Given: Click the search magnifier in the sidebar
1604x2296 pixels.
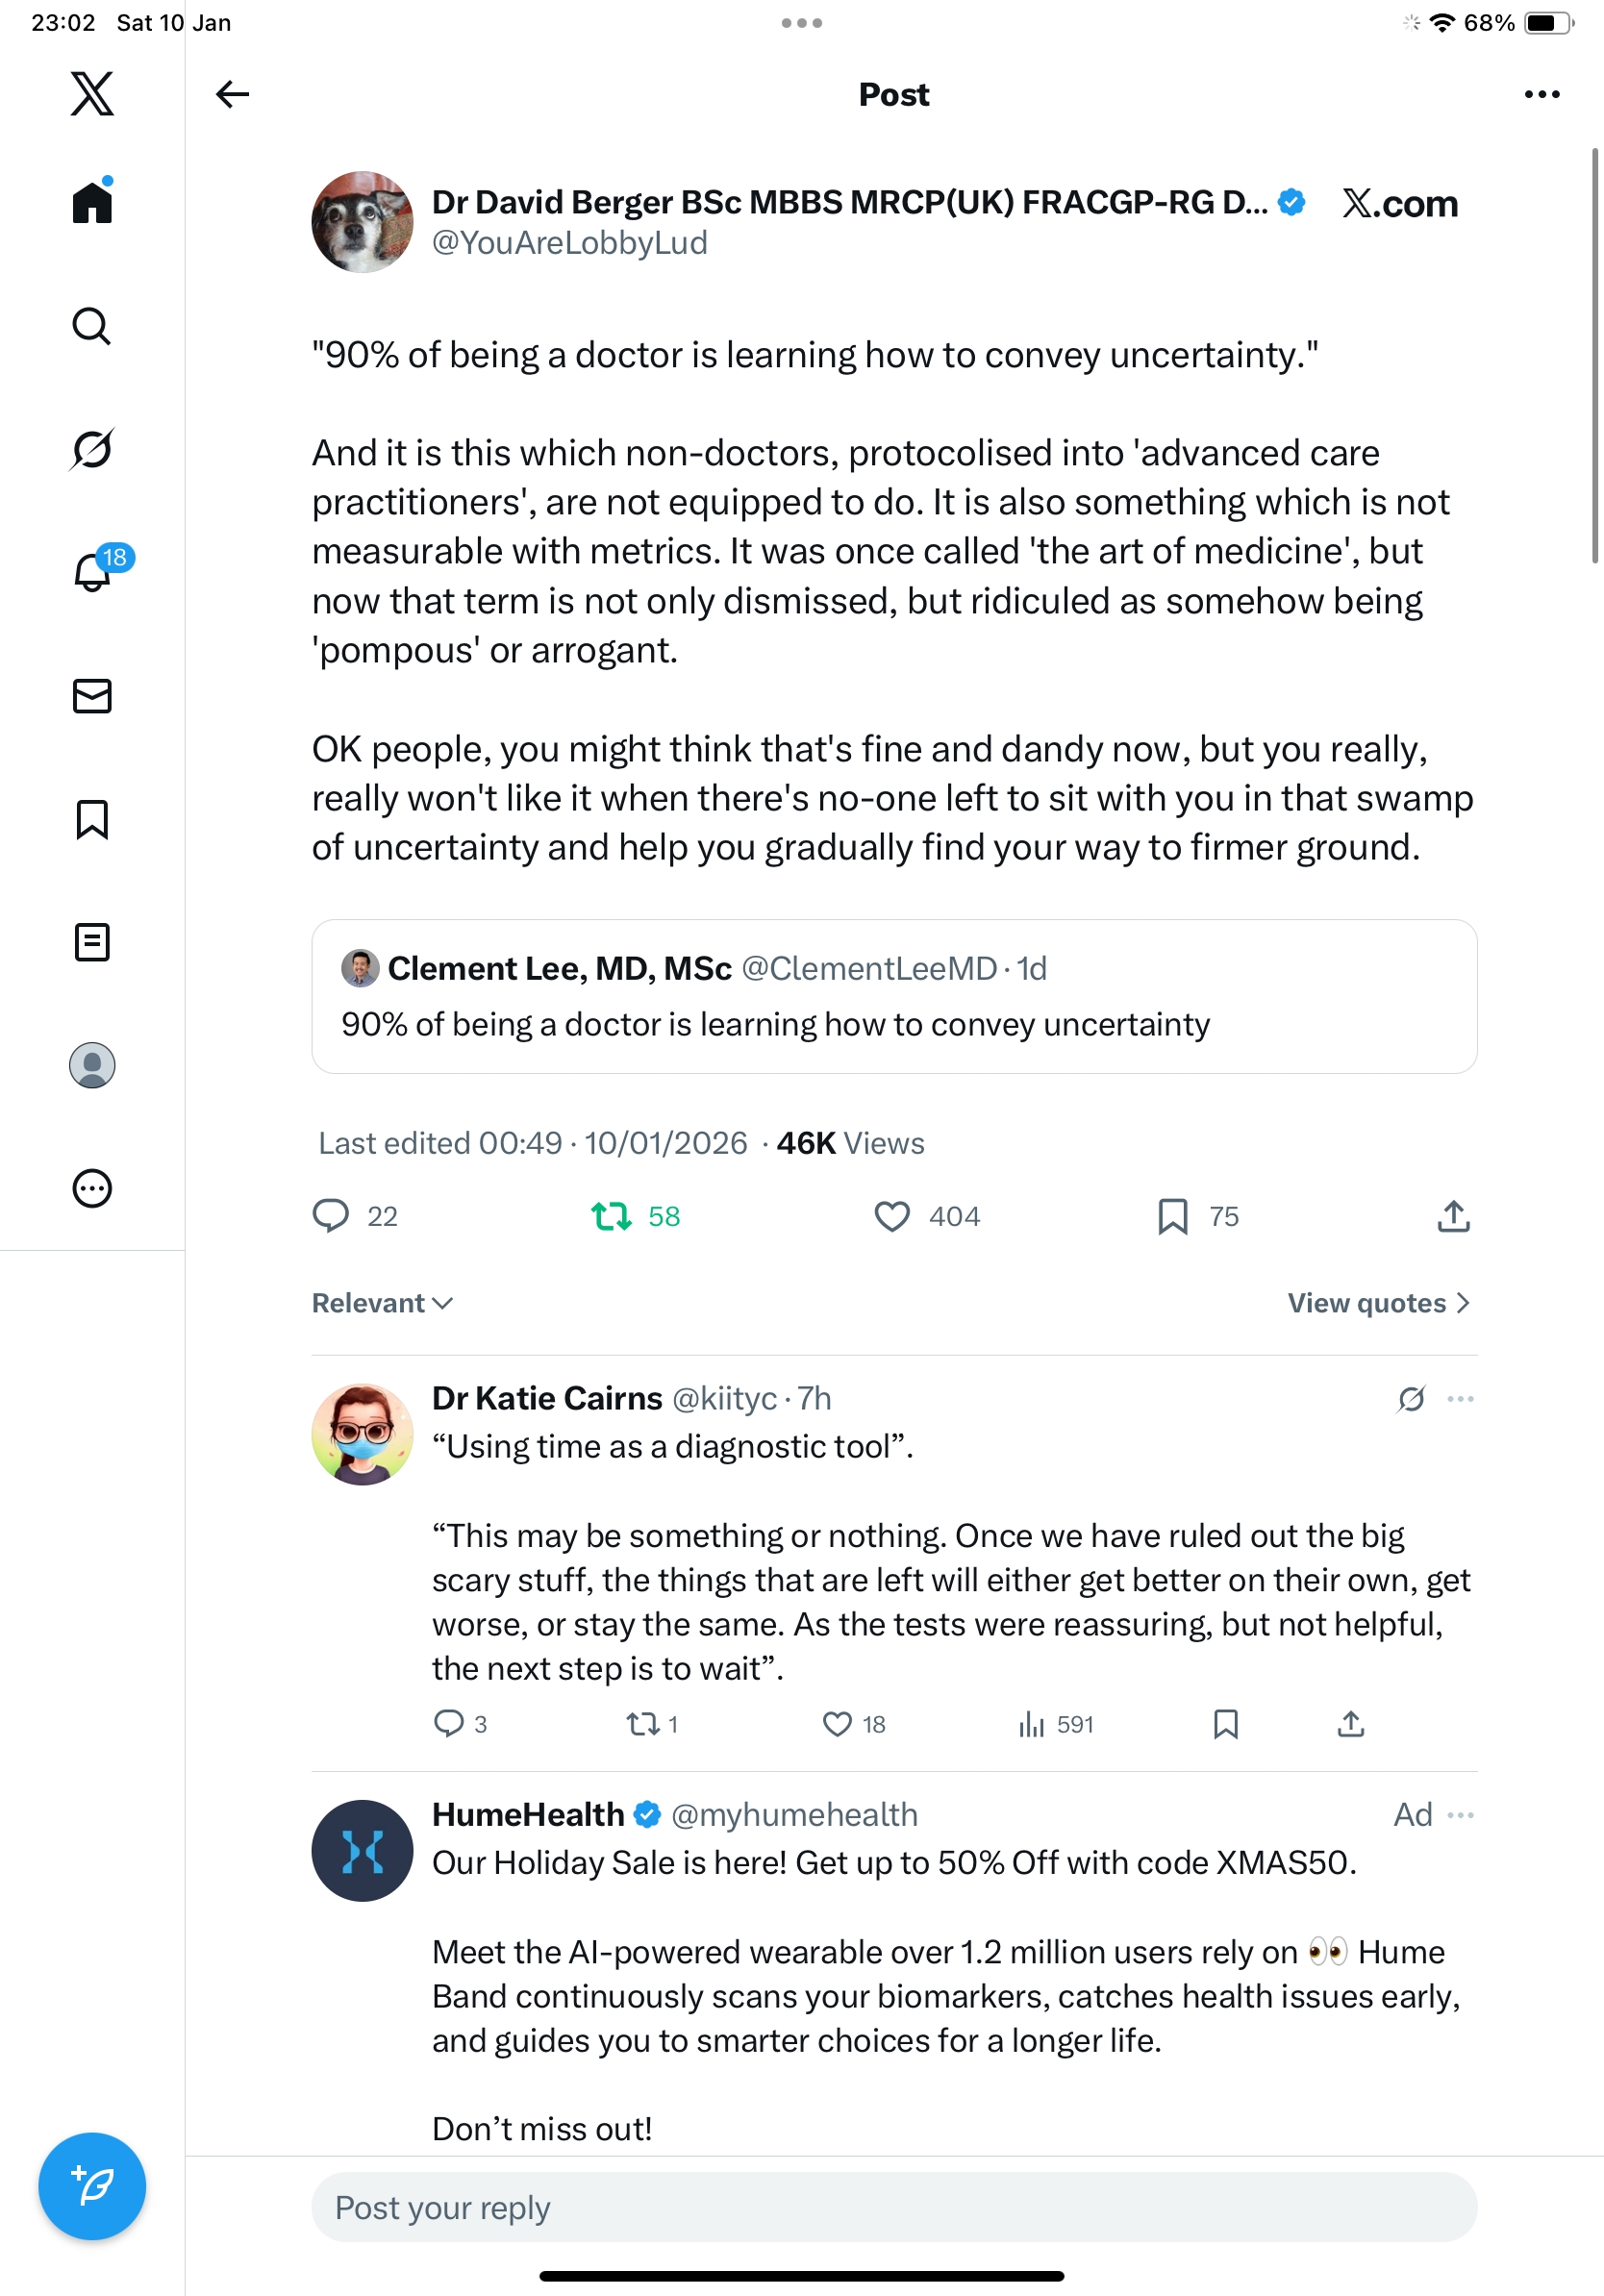Looking at the screenshot, I should click(x=92, y=326).
